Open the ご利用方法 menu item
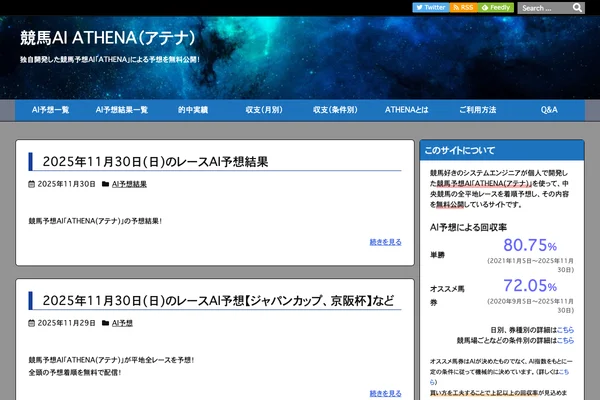This screenshot has width=600, height=400. pyautogui.click(x=478, y=110)
